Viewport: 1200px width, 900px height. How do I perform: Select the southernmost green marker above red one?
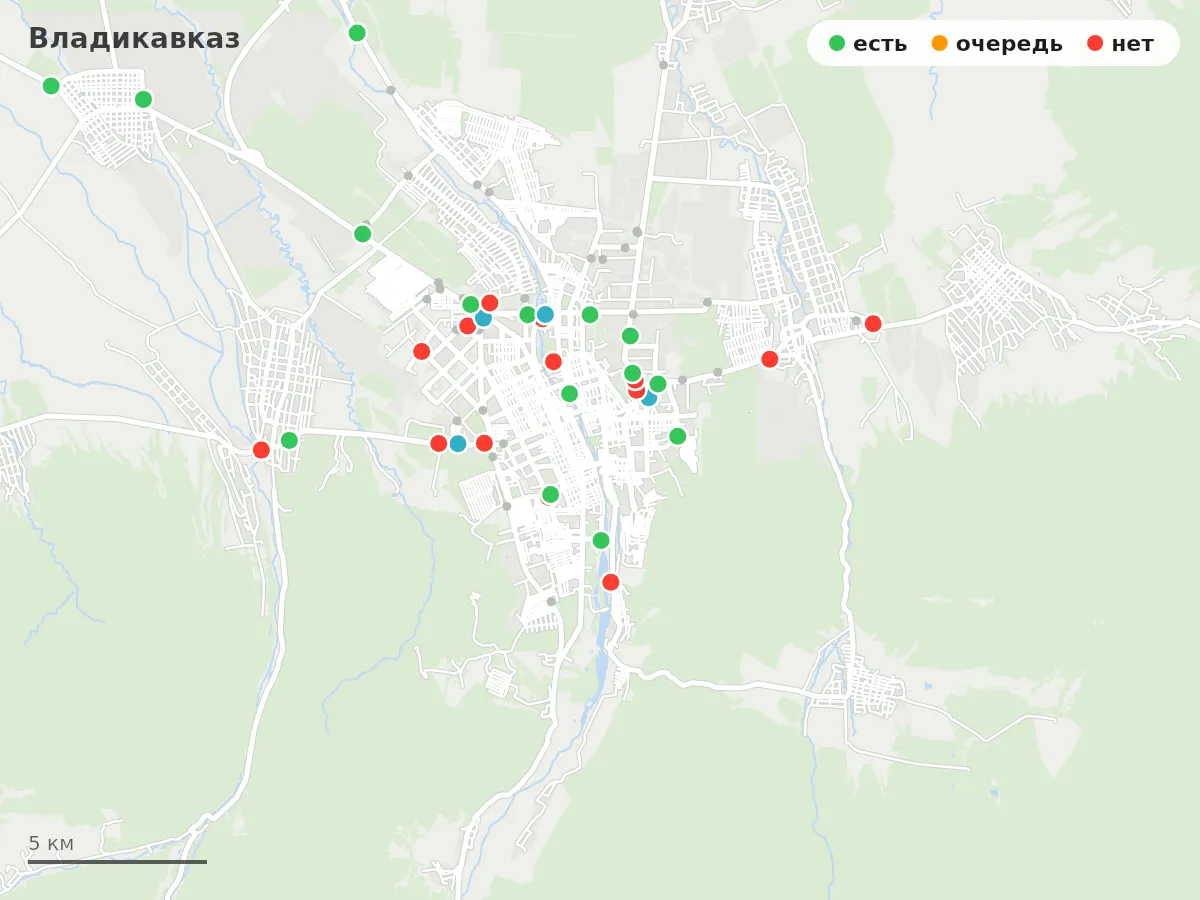point(601,540)
